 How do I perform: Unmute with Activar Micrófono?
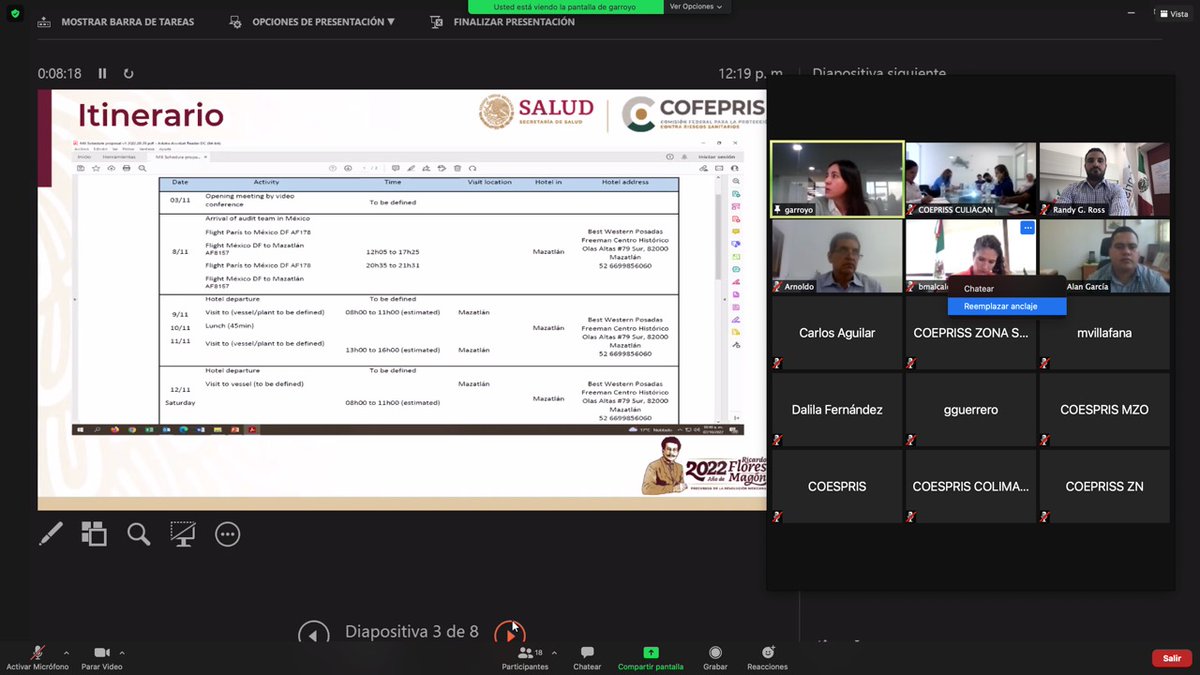click(x=38, y=658)
